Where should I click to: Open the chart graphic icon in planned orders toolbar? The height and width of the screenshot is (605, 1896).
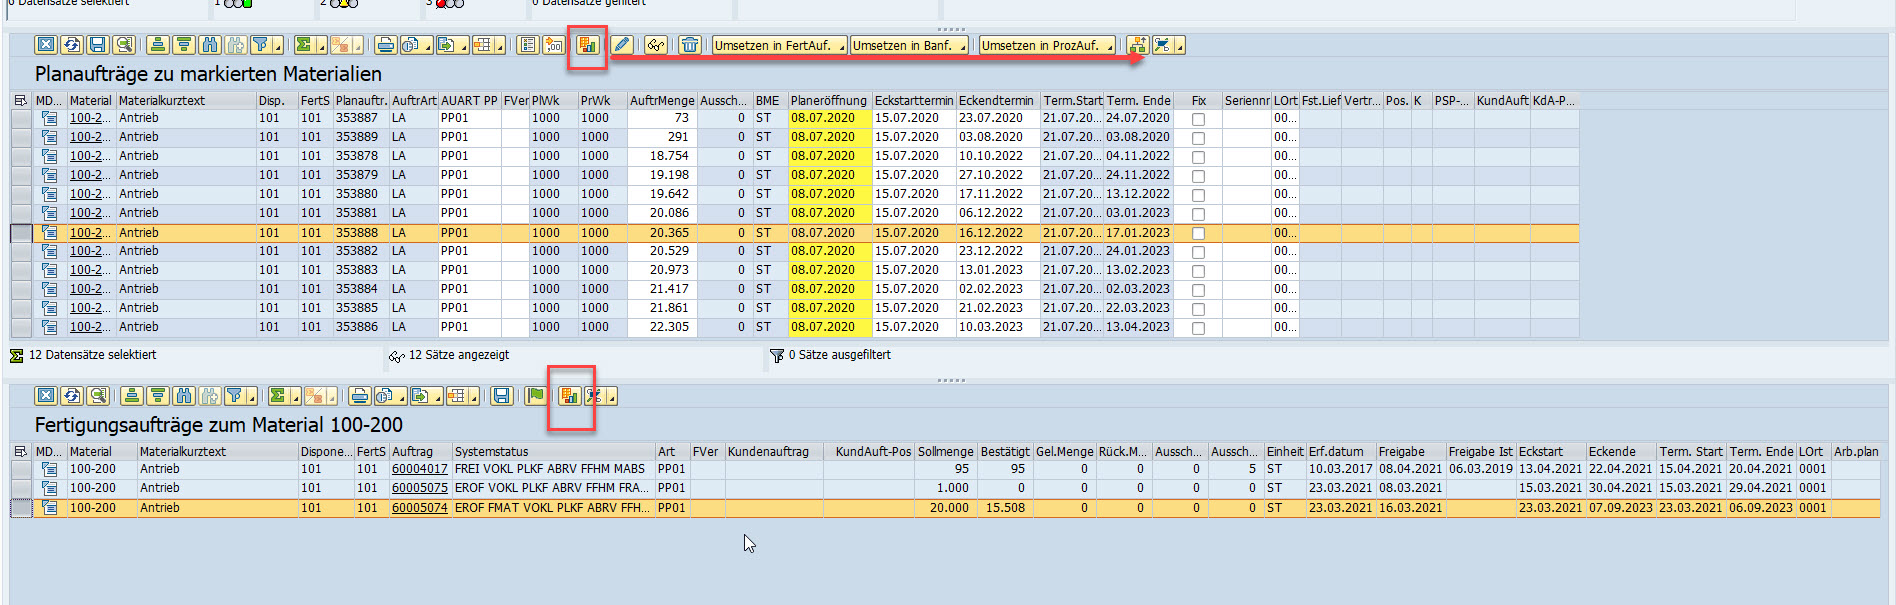click(587, 45)
